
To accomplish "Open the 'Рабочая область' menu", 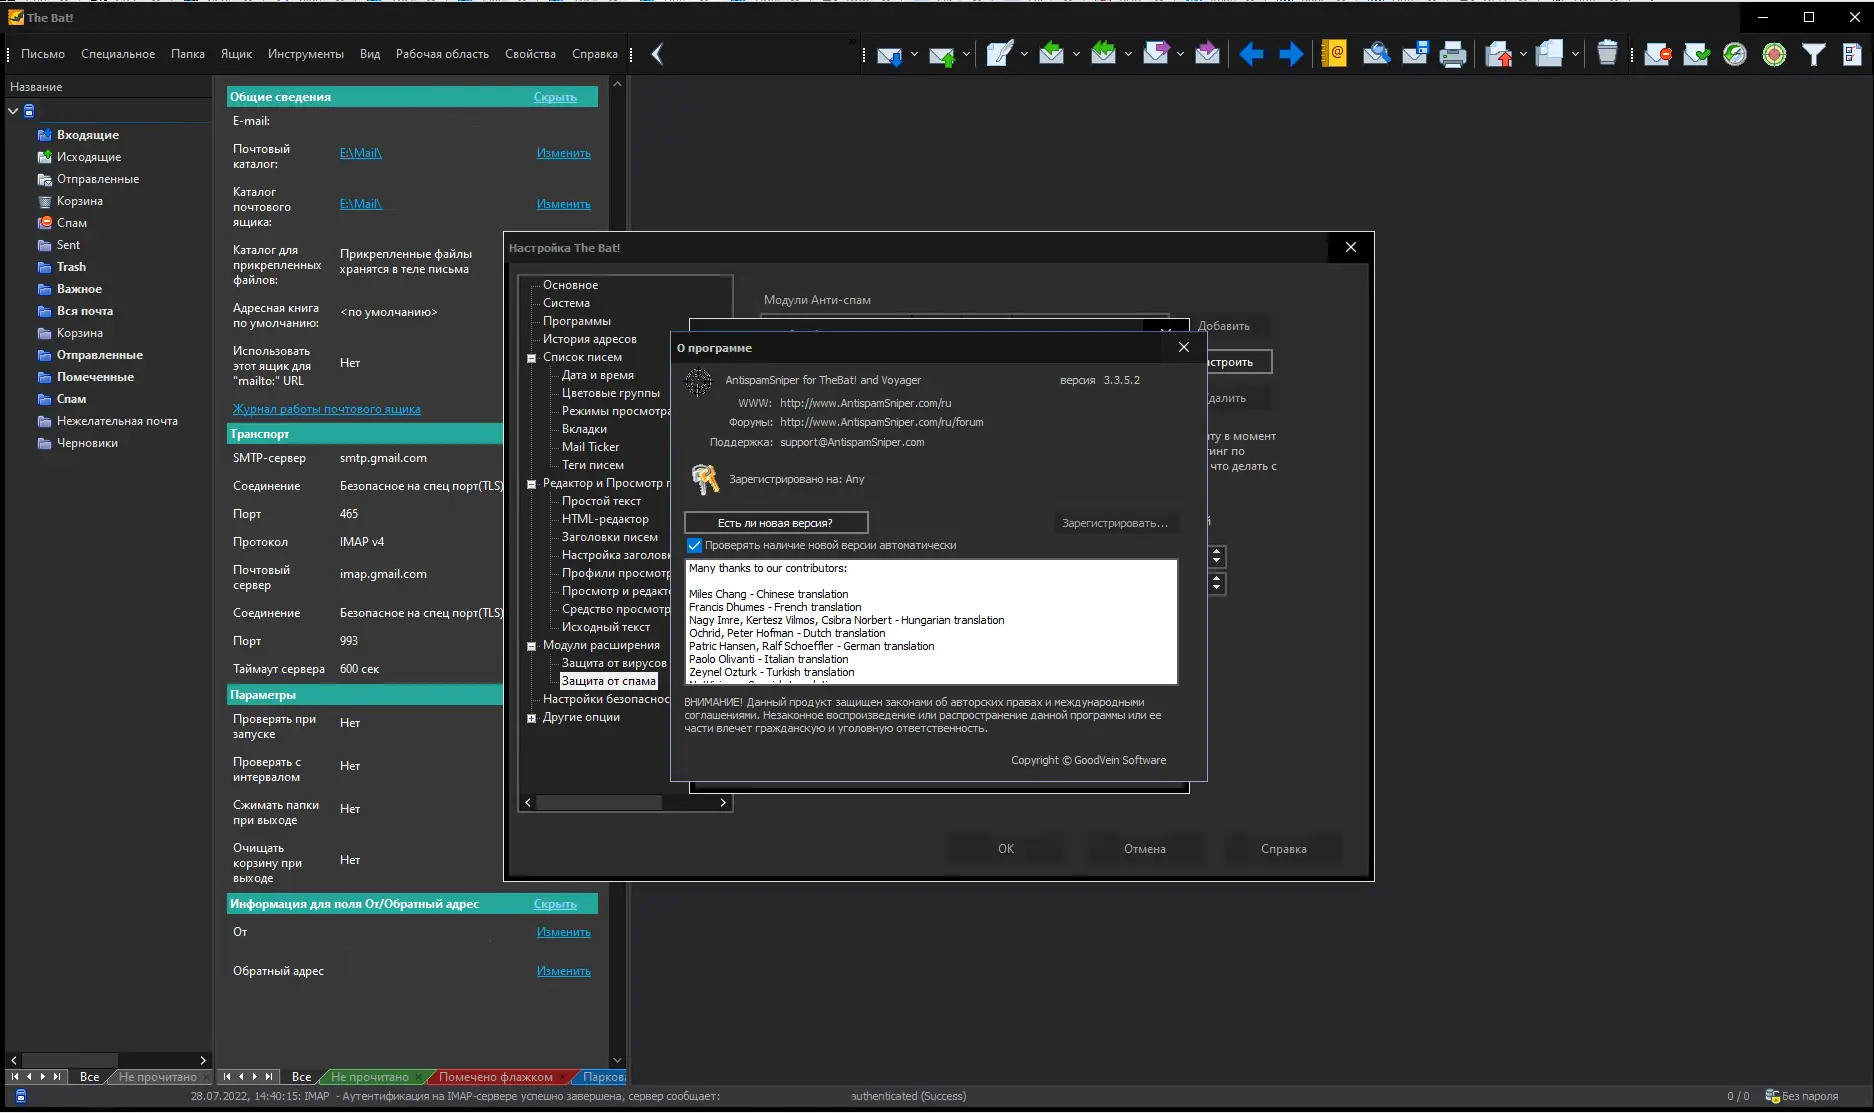I will coord(442,54).
